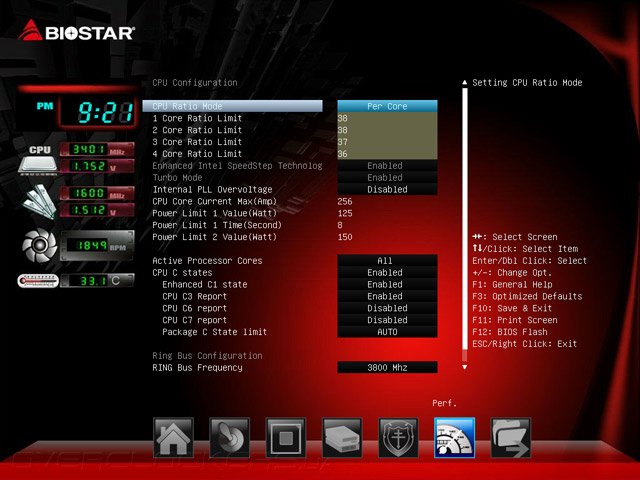
Task: Click scrollbar up arrow in settings list
Action: pos(464,82)
